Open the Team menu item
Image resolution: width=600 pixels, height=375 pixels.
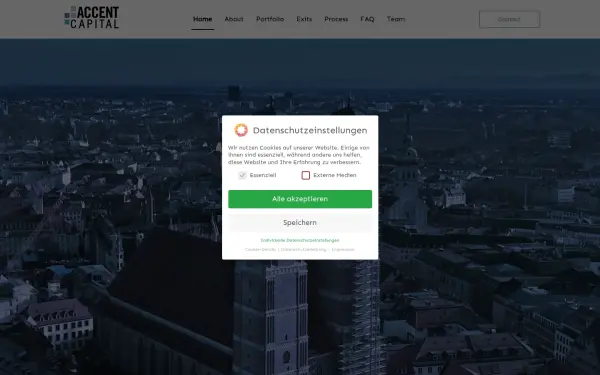pyautogui.click(x=396, y=19)
